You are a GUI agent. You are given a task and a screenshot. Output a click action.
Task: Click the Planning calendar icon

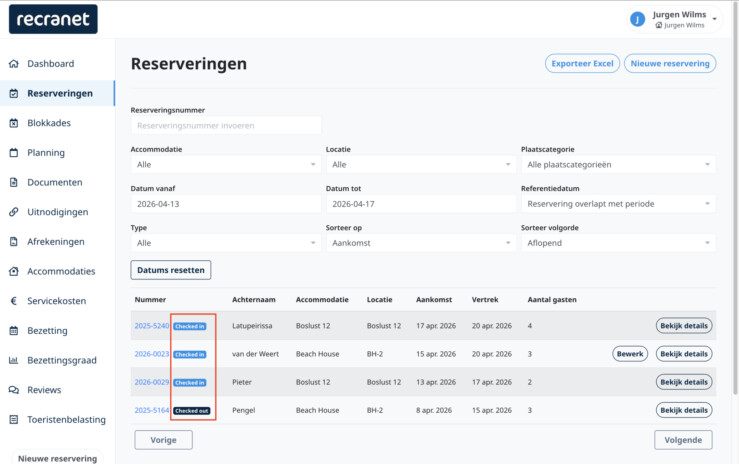14,153
